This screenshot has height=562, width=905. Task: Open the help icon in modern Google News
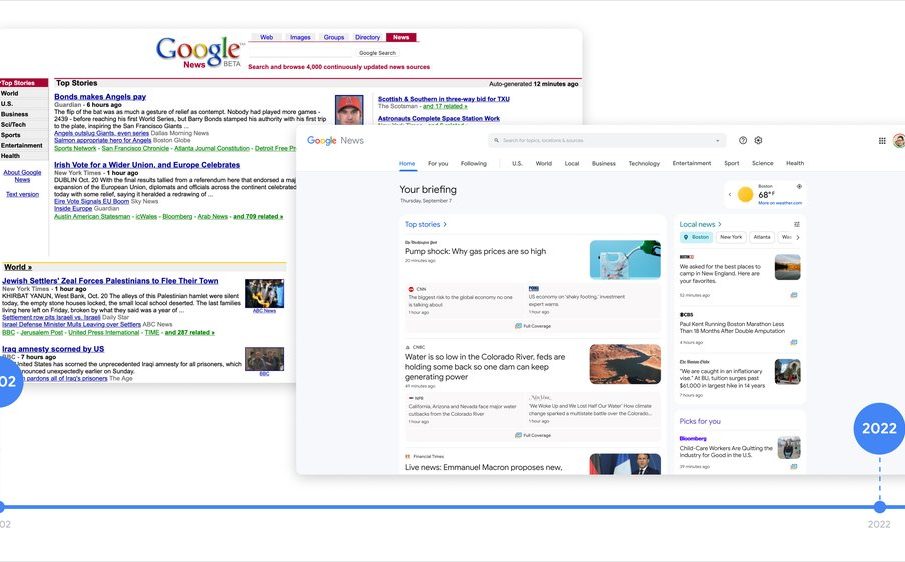tap(743, 140)
